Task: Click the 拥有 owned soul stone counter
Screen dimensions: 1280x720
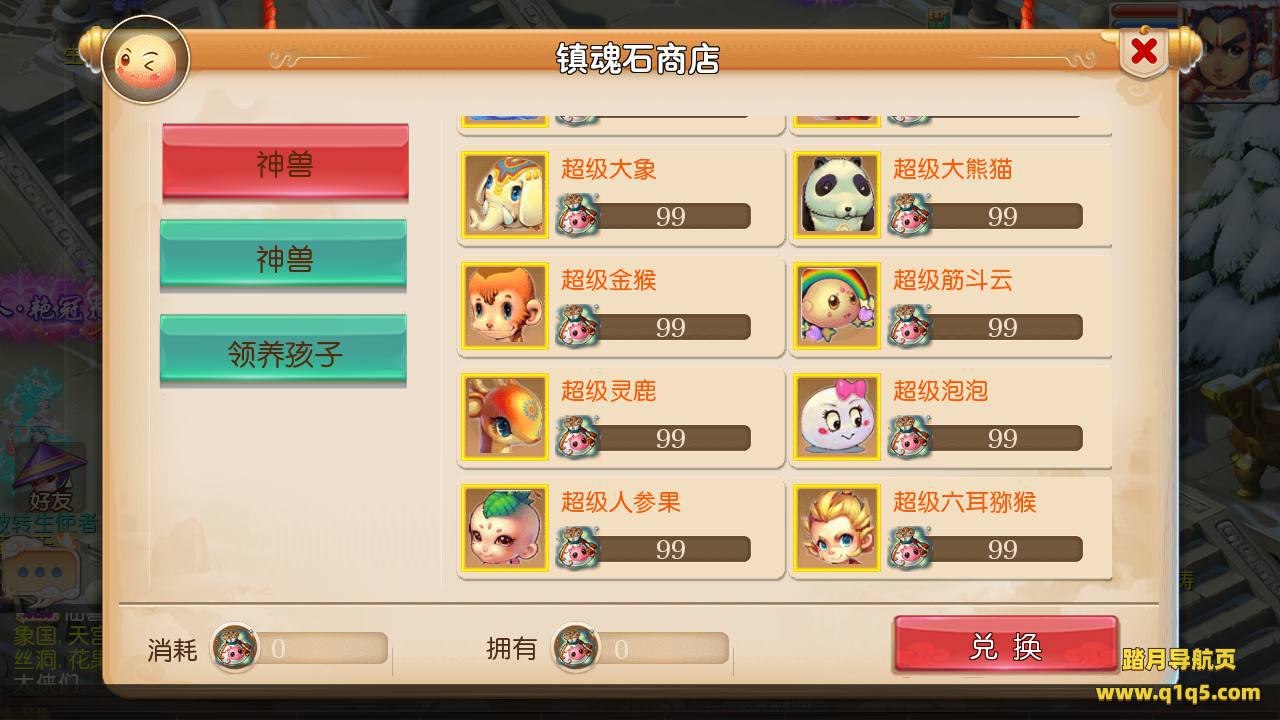Action: [640, 648]
